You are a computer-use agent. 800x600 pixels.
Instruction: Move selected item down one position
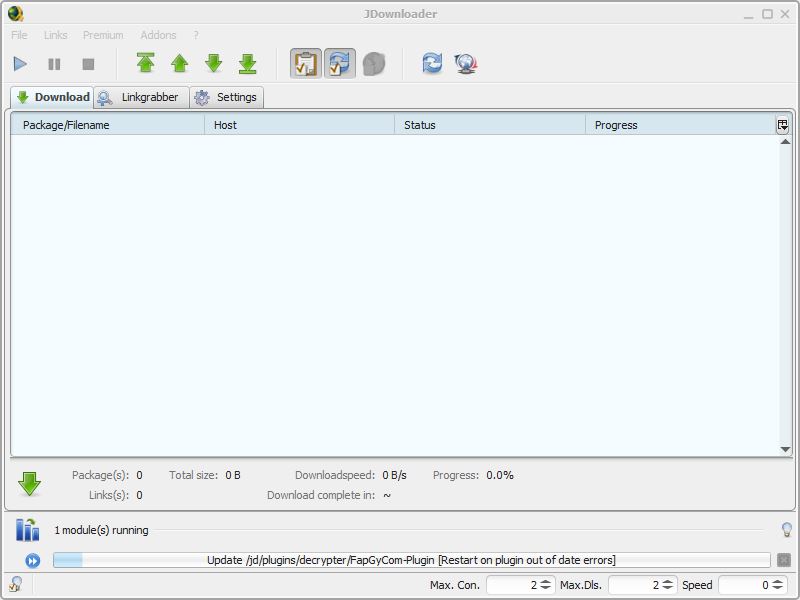pyautogui.click(x=214, y=63)
